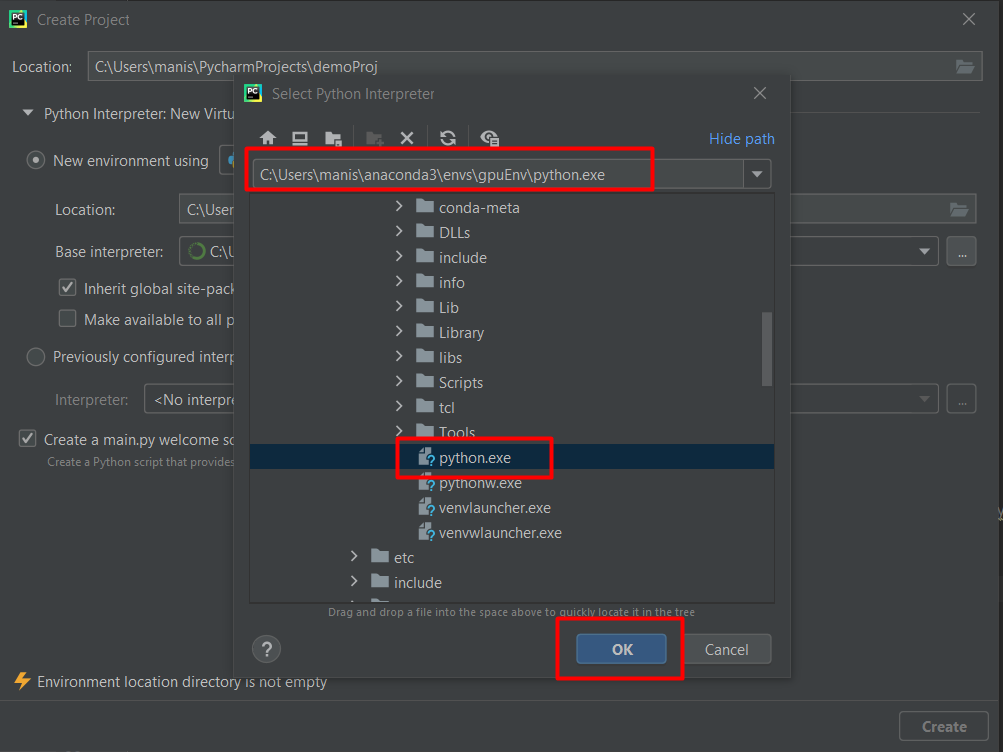The image size is (1003, 752).
Task: Click the Desktop shortcut icon in toolbar
Action: pyautogui.click(x=300, y=137)
